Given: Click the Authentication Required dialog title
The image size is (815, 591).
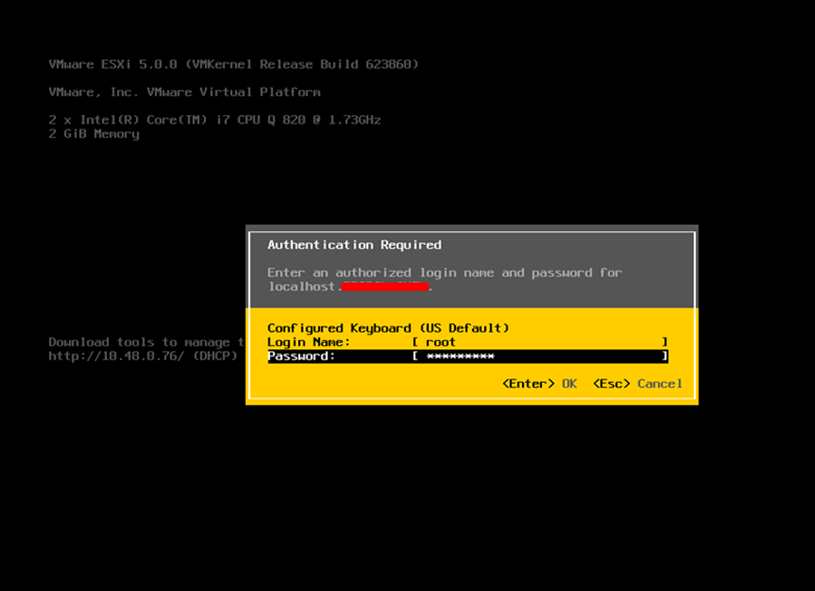Looking at the screenshot, I should pyautogui.click(x=354, y=245).
